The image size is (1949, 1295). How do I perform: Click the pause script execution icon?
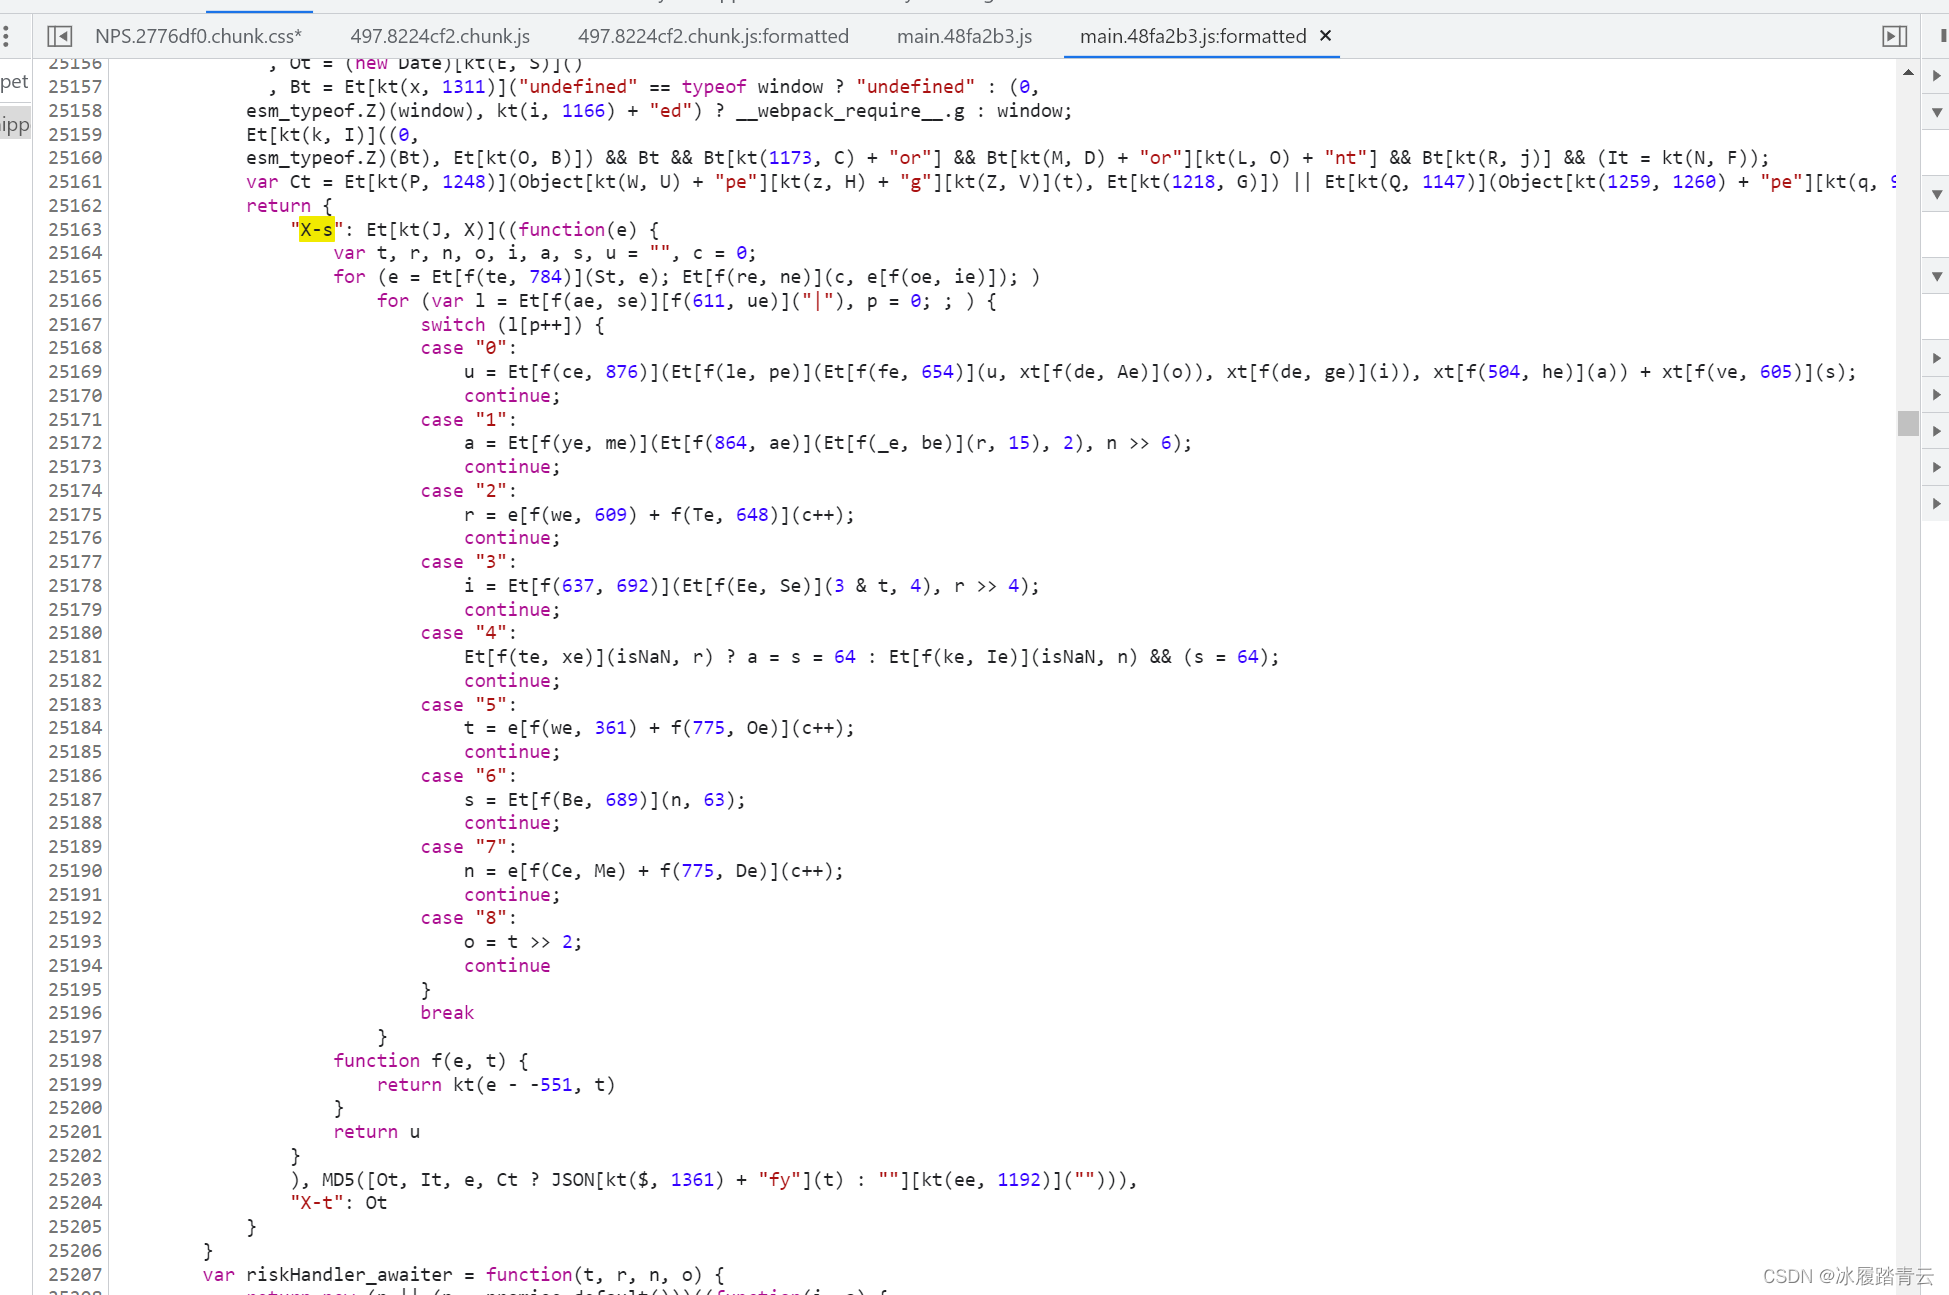coord(1943,37)
